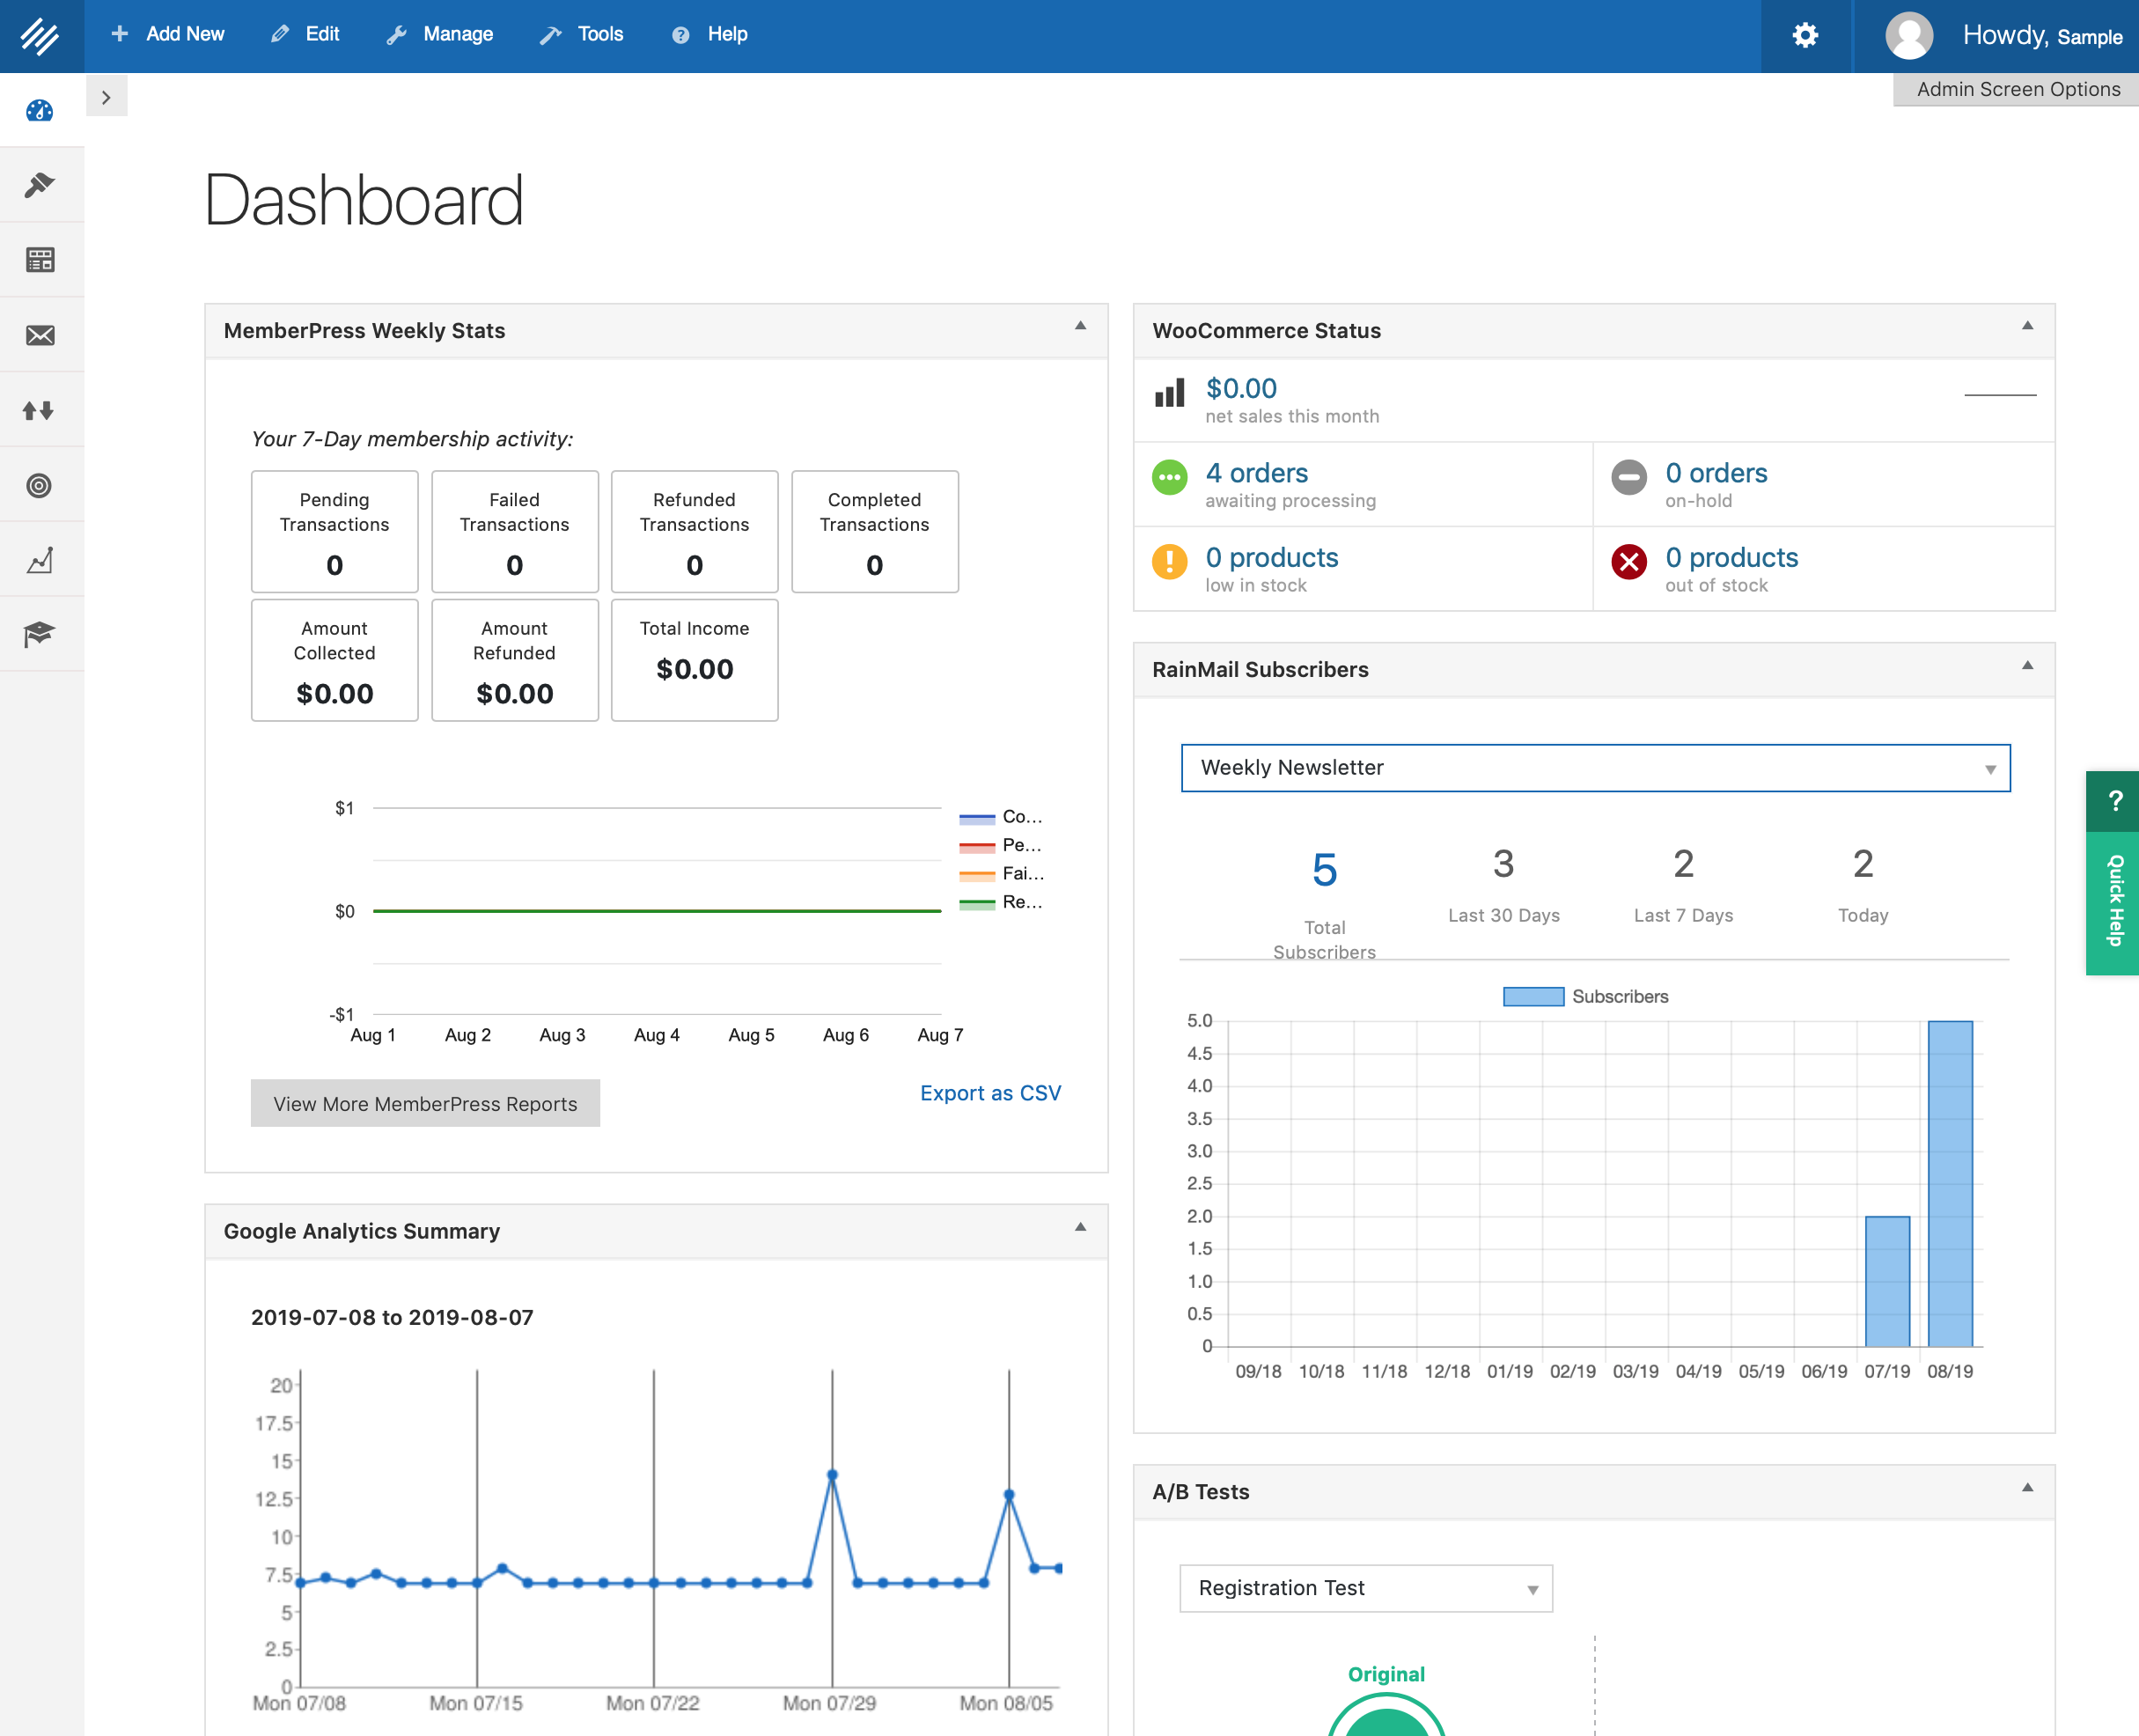
Task: Open the Admin Screen Options tab
Action: click(x=2016, y=89)
